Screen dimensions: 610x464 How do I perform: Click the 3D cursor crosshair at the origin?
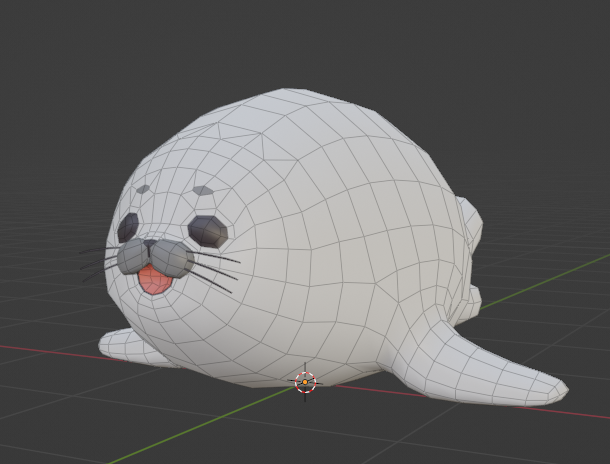click(305, 382)
